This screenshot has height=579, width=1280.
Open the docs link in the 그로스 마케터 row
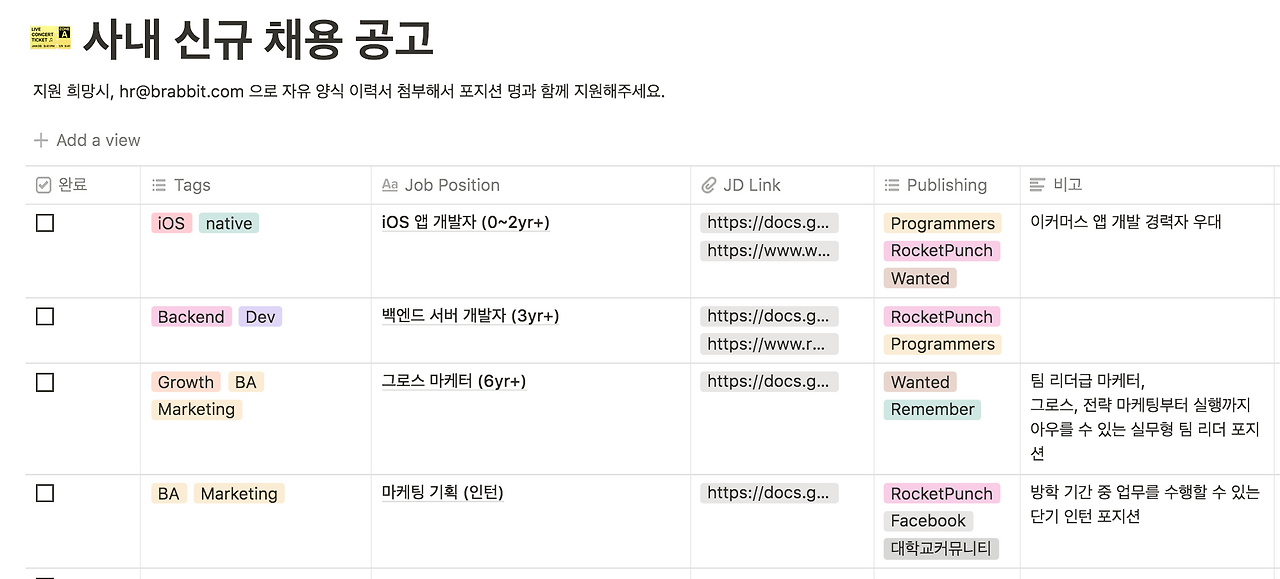pyautogui.click(x=769, y=381)
